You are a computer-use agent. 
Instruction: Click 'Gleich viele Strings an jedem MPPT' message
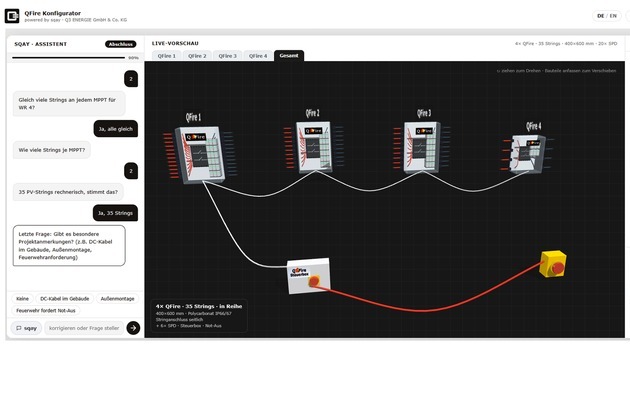point(69,104)
